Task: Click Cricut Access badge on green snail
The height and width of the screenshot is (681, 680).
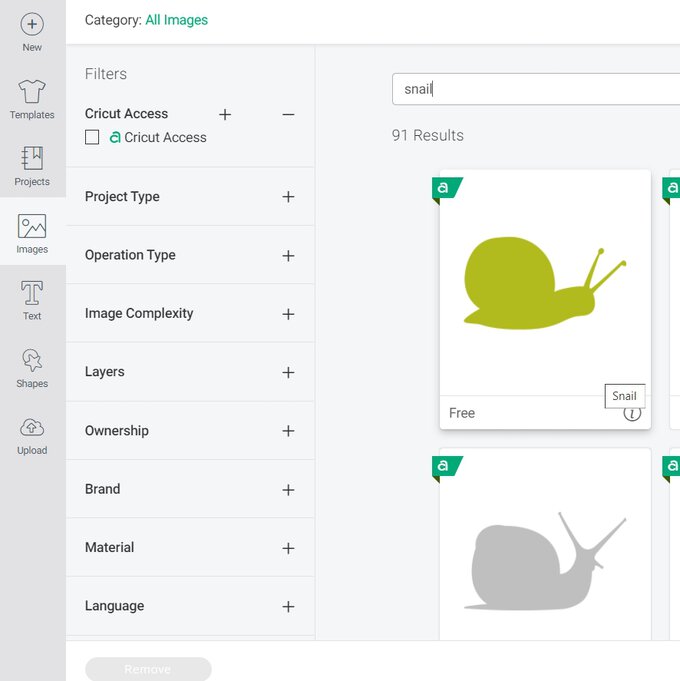Action: 445,188
